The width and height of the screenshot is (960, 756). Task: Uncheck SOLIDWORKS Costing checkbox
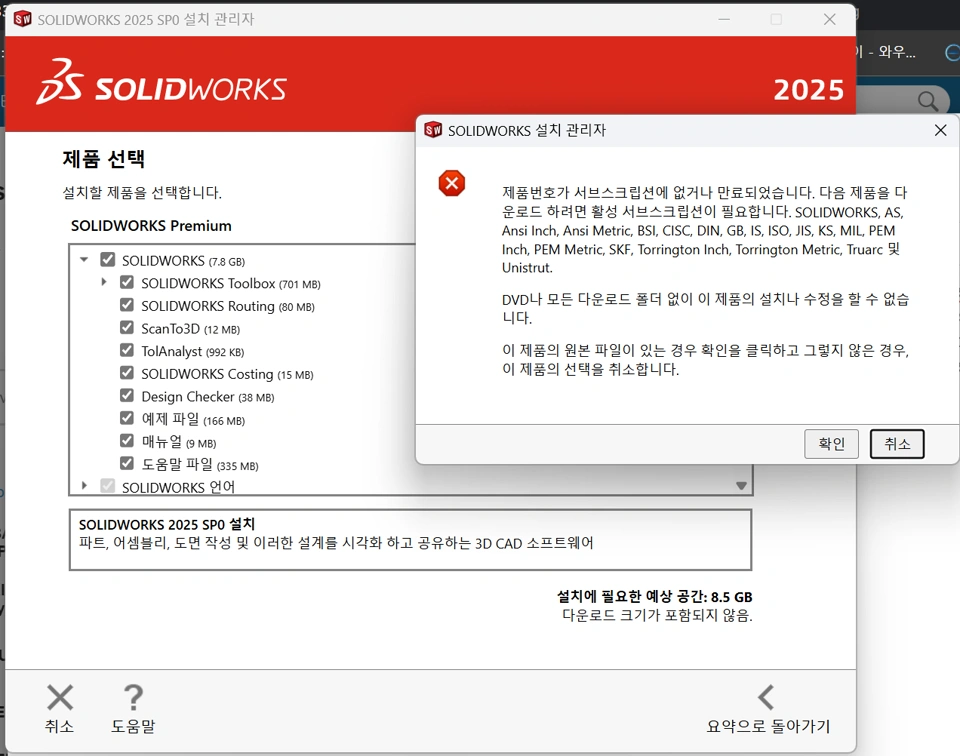click(127, 373)
